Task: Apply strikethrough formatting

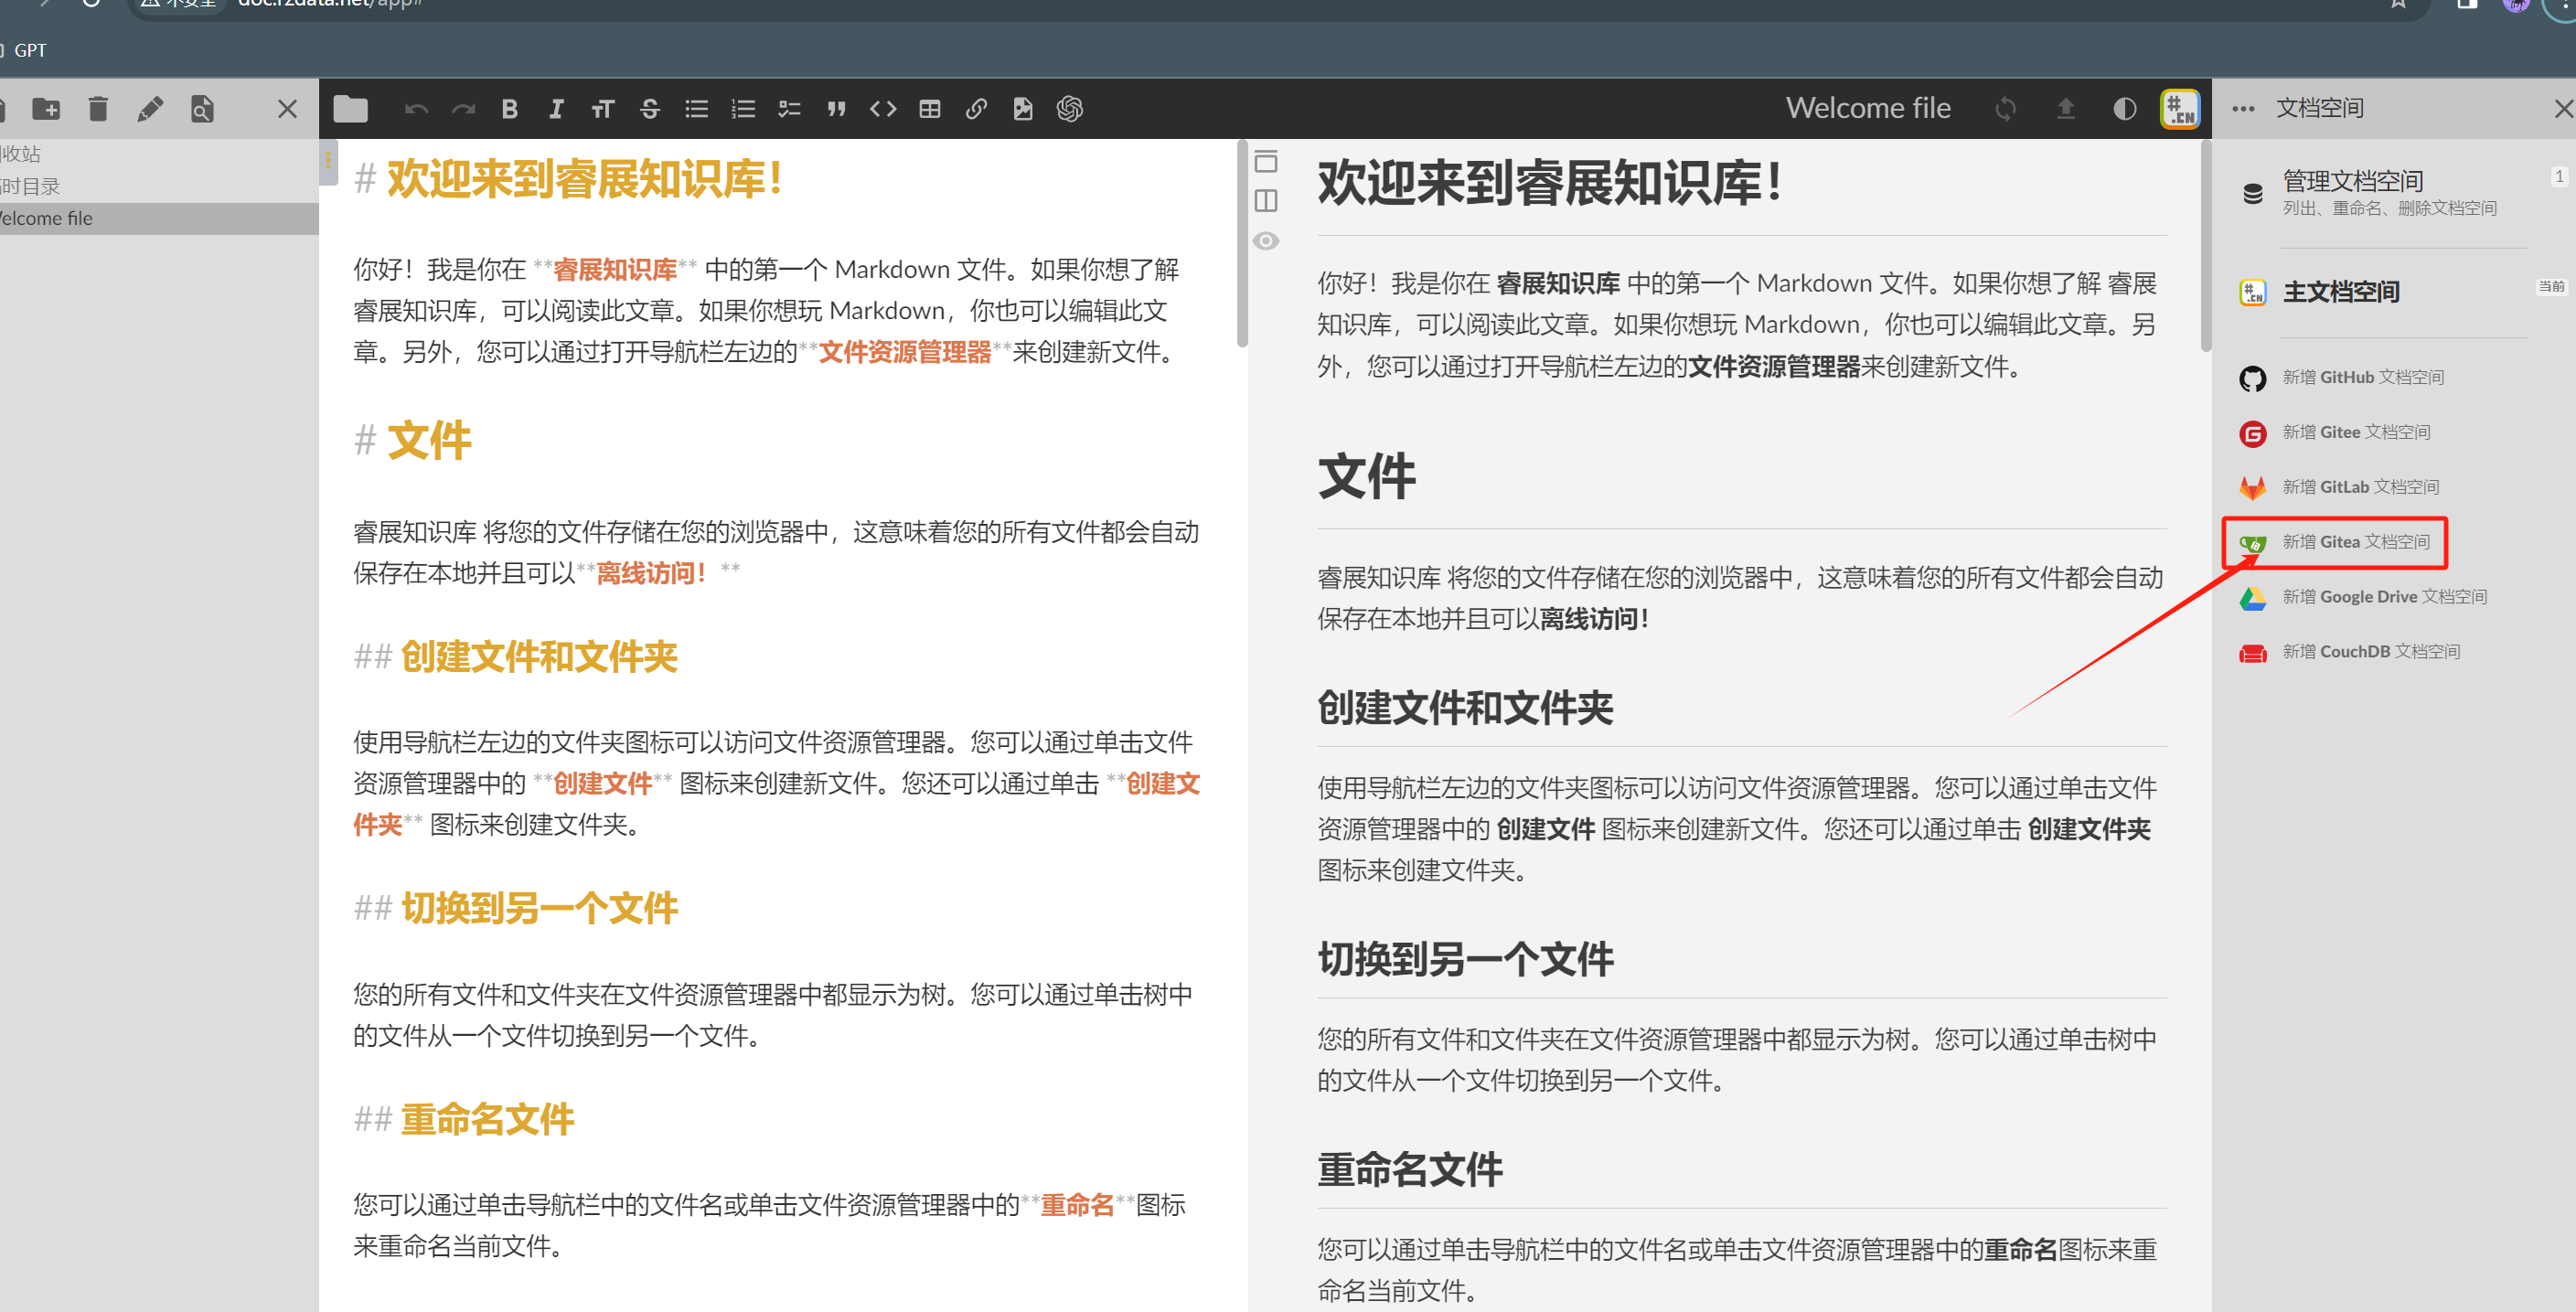Action: (649, 109)
